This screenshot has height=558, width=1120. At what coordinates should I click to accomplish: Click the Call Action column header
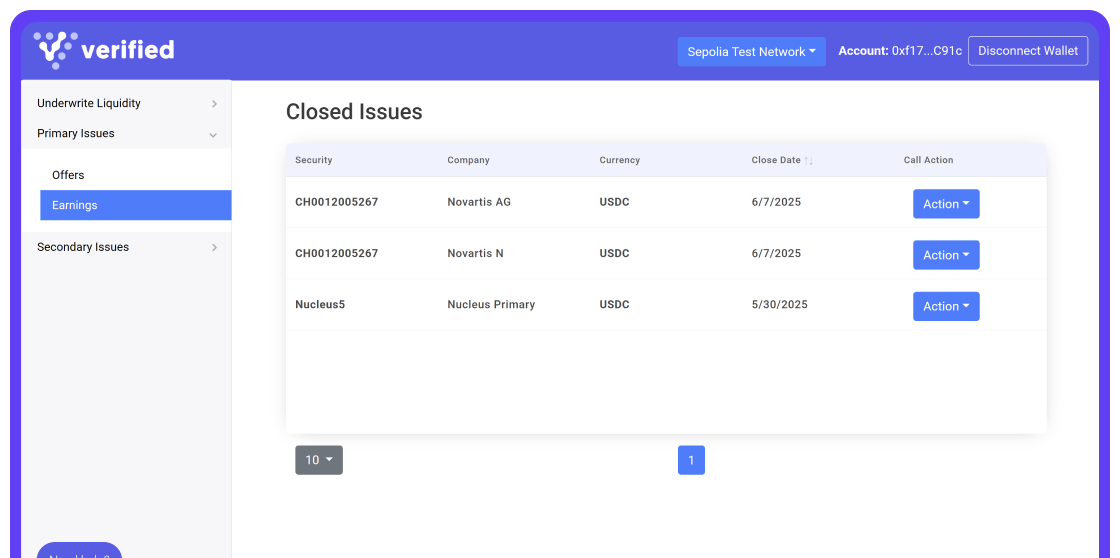click(928, 160)
